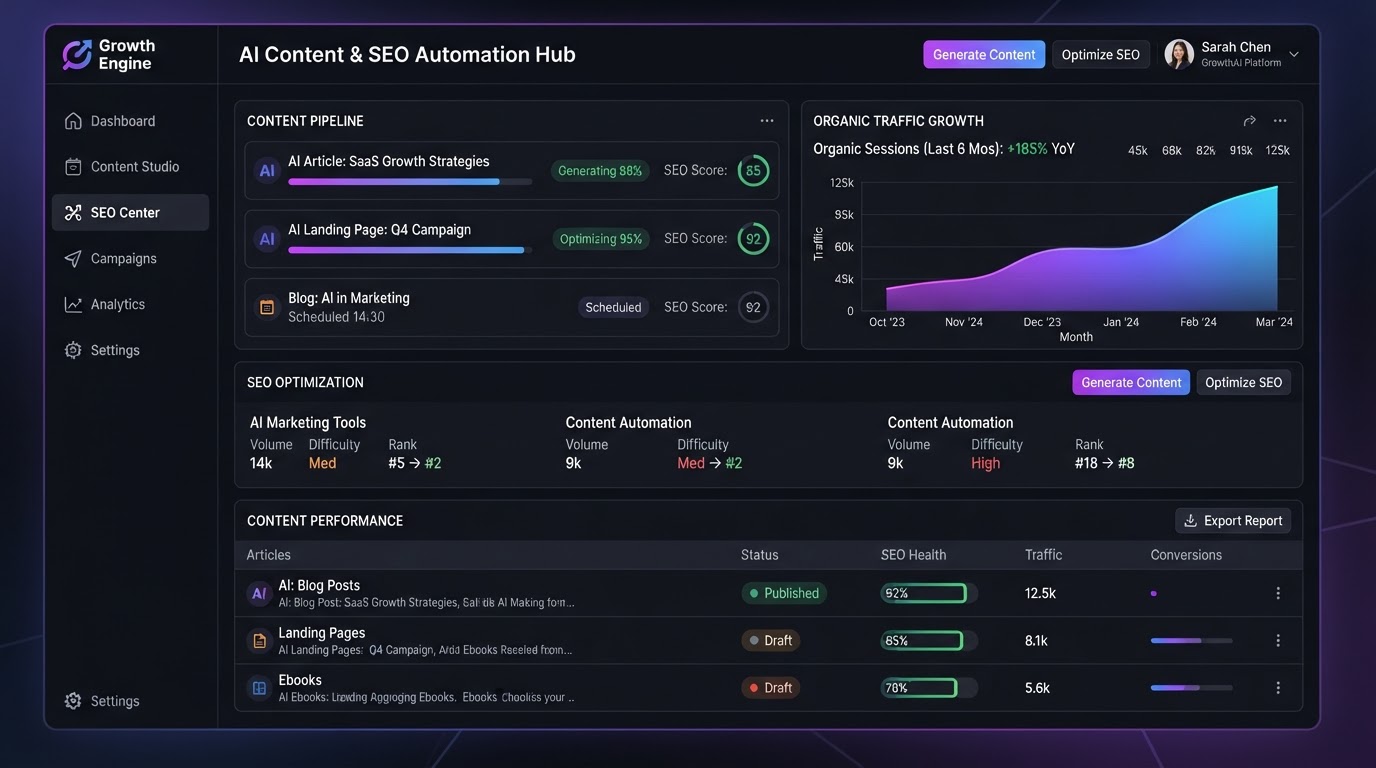Open Content Pipeline three-dot menu

767,121
